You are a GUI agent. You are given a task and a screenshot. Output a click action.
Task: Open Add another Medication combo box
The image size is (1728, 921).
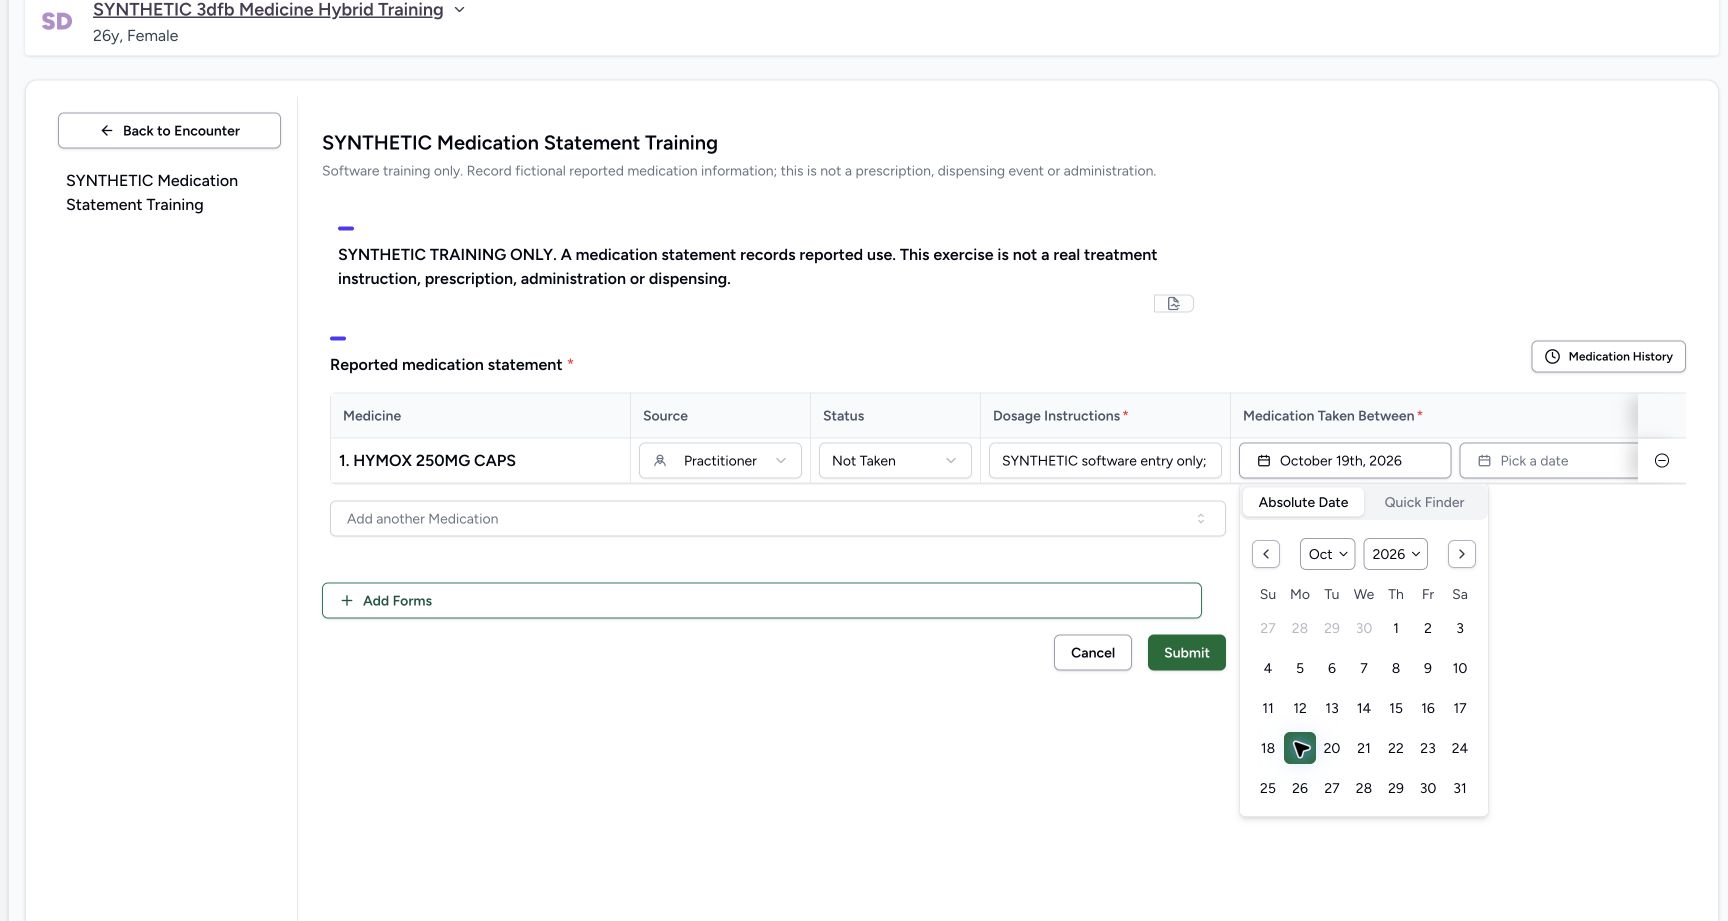point(778,519)
